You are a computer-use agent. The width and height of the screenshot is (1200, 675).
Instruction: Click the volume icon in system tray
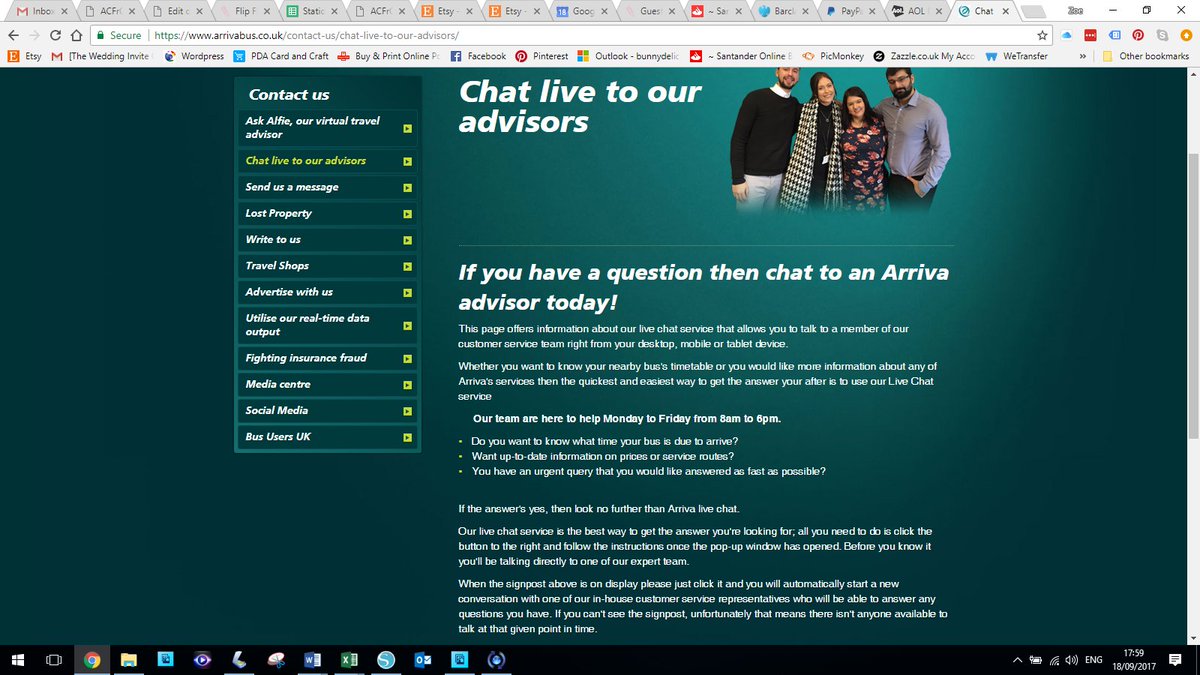1071,660
